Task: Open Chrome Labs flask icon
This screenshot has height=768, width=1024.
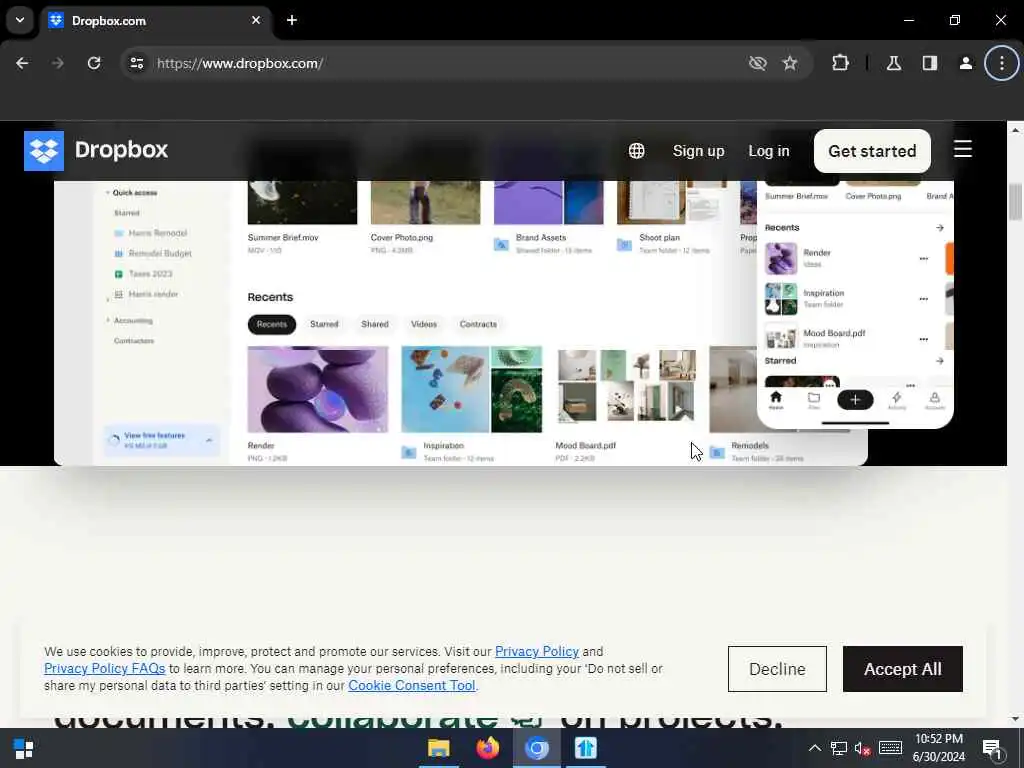Action: [894, 63]
